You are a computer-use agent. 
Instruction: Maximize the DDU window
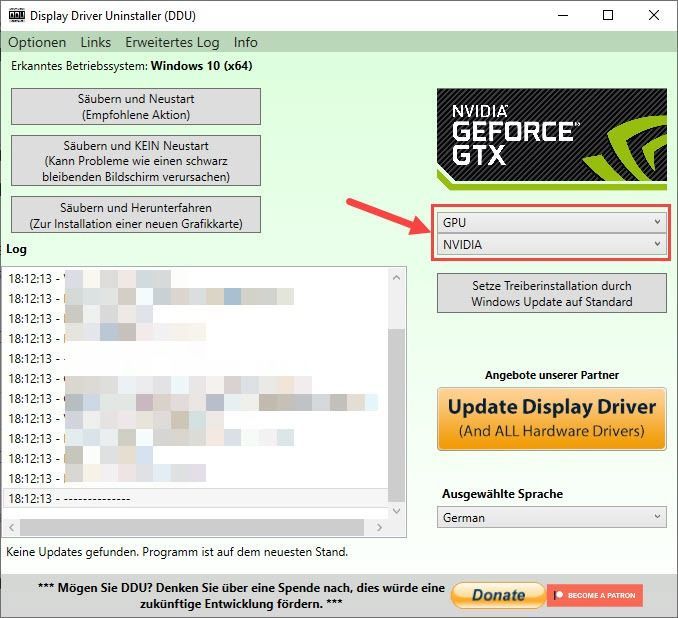pos(608,15)
